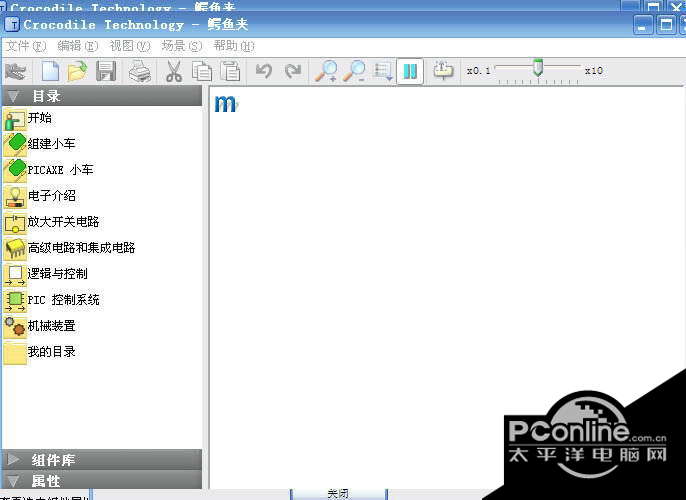Open the 开始 folder icon
Viewport: 686px width, 500px height.
tap(14, 119)
